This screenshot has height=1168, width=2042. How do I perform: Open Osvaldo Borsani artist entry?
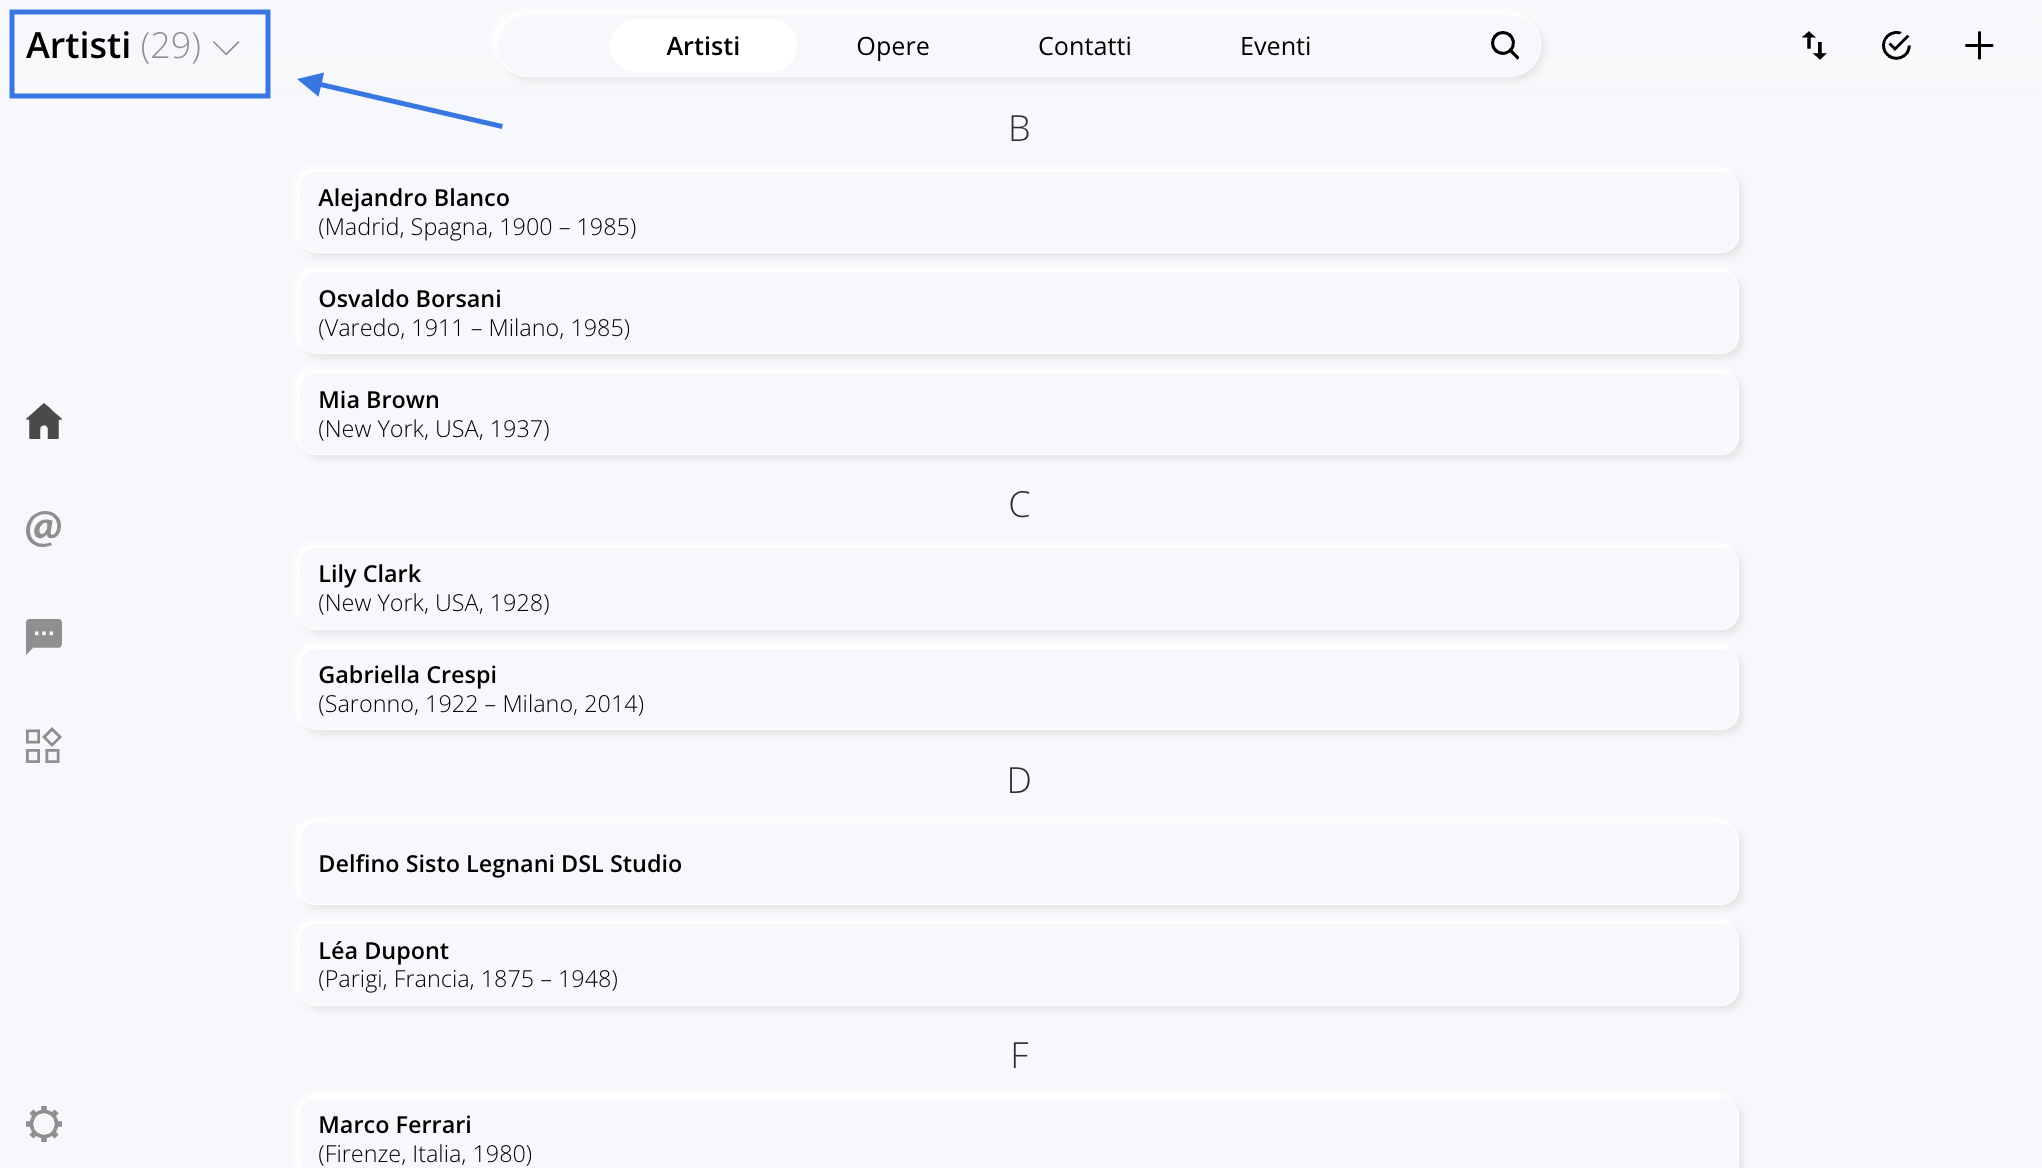1019,313
